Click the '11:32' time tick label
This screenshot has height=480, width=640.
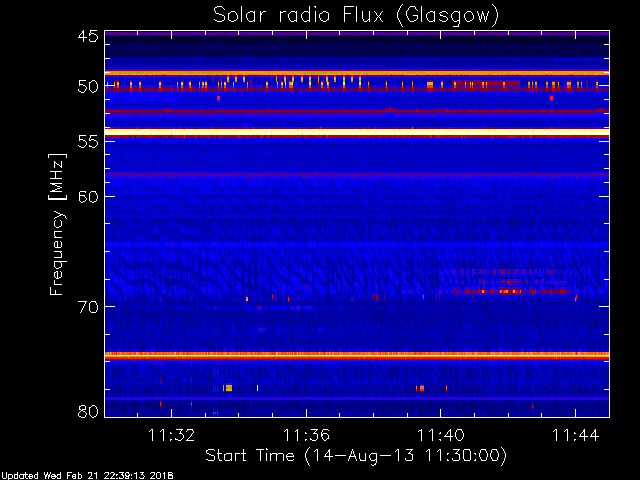171,435
